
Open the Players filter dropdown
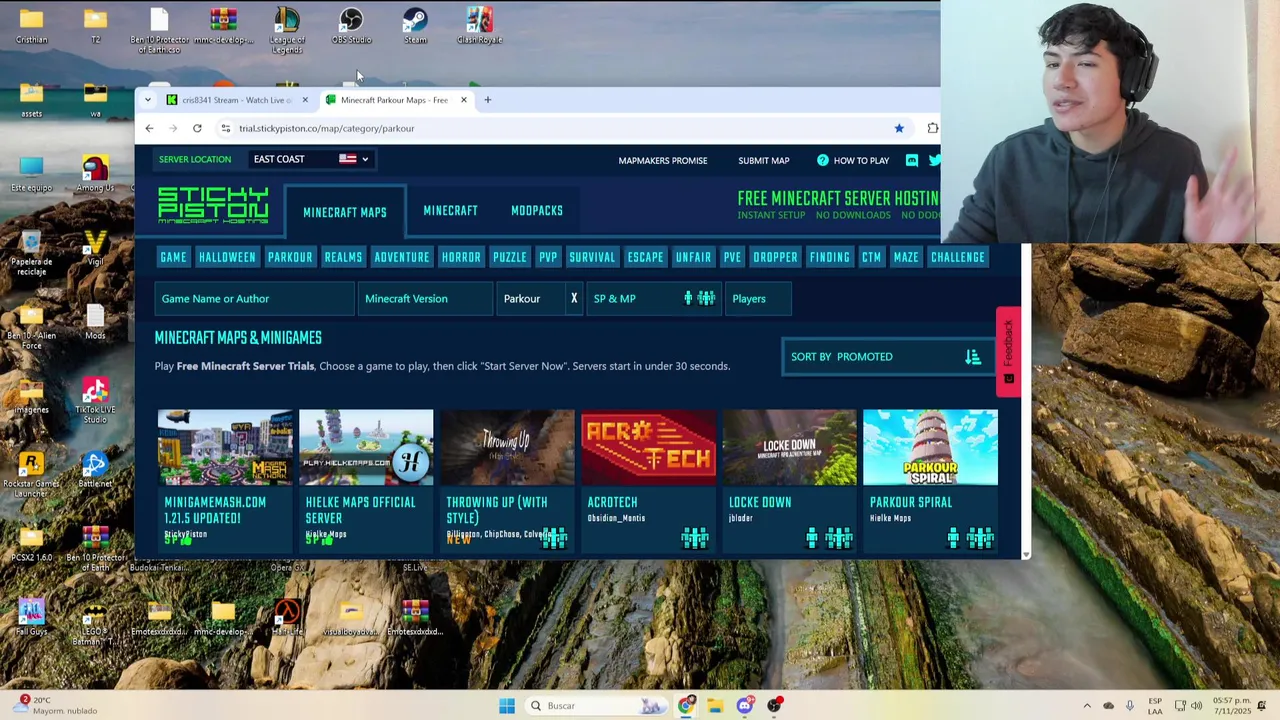(x=758, y=298)
